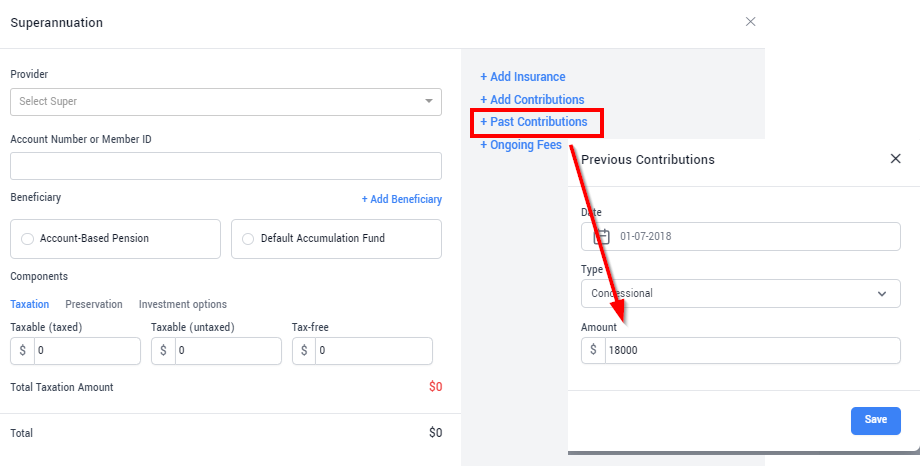Viewport: 920px width, 468px height.
Task: Open + Add Contributions link
Action: (x=532, y=100)
